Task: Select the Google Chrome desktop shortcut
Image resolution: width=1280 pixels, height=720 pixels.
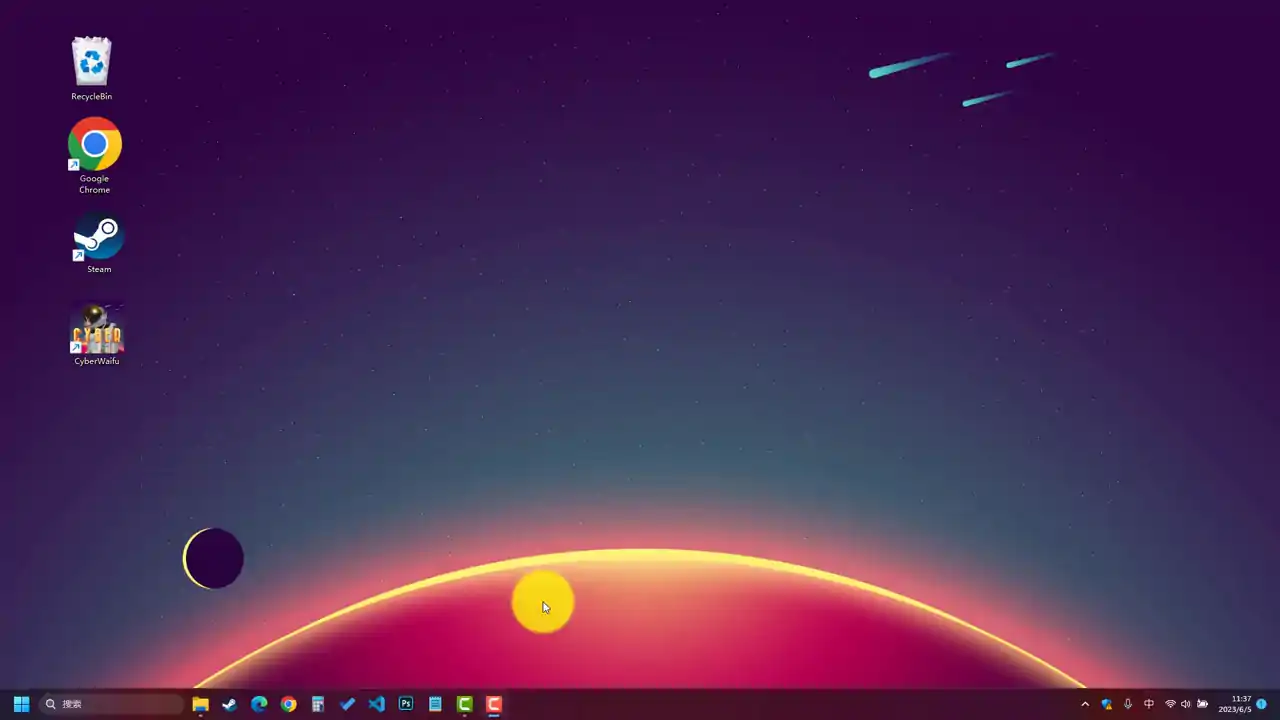Action: click(95, 156)
